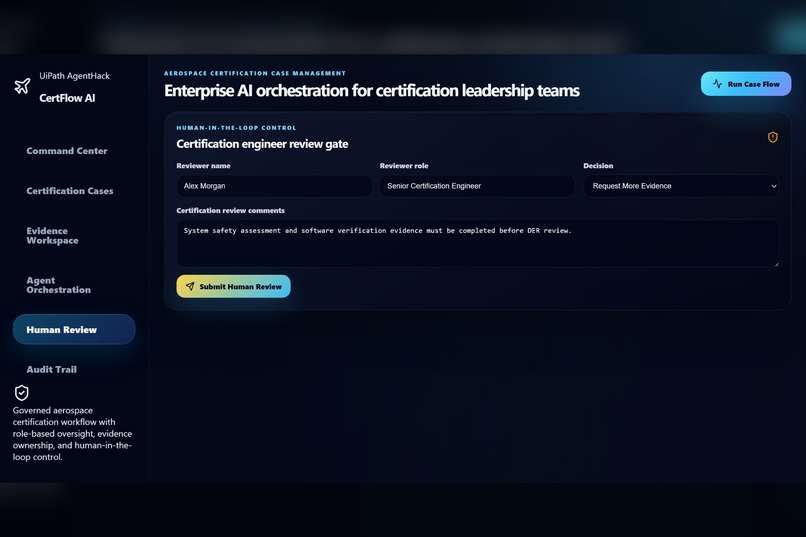This screenshot has height=537, width=806.
Task: Click the paper plane icon on Submit button
Action: click(190, 286)
